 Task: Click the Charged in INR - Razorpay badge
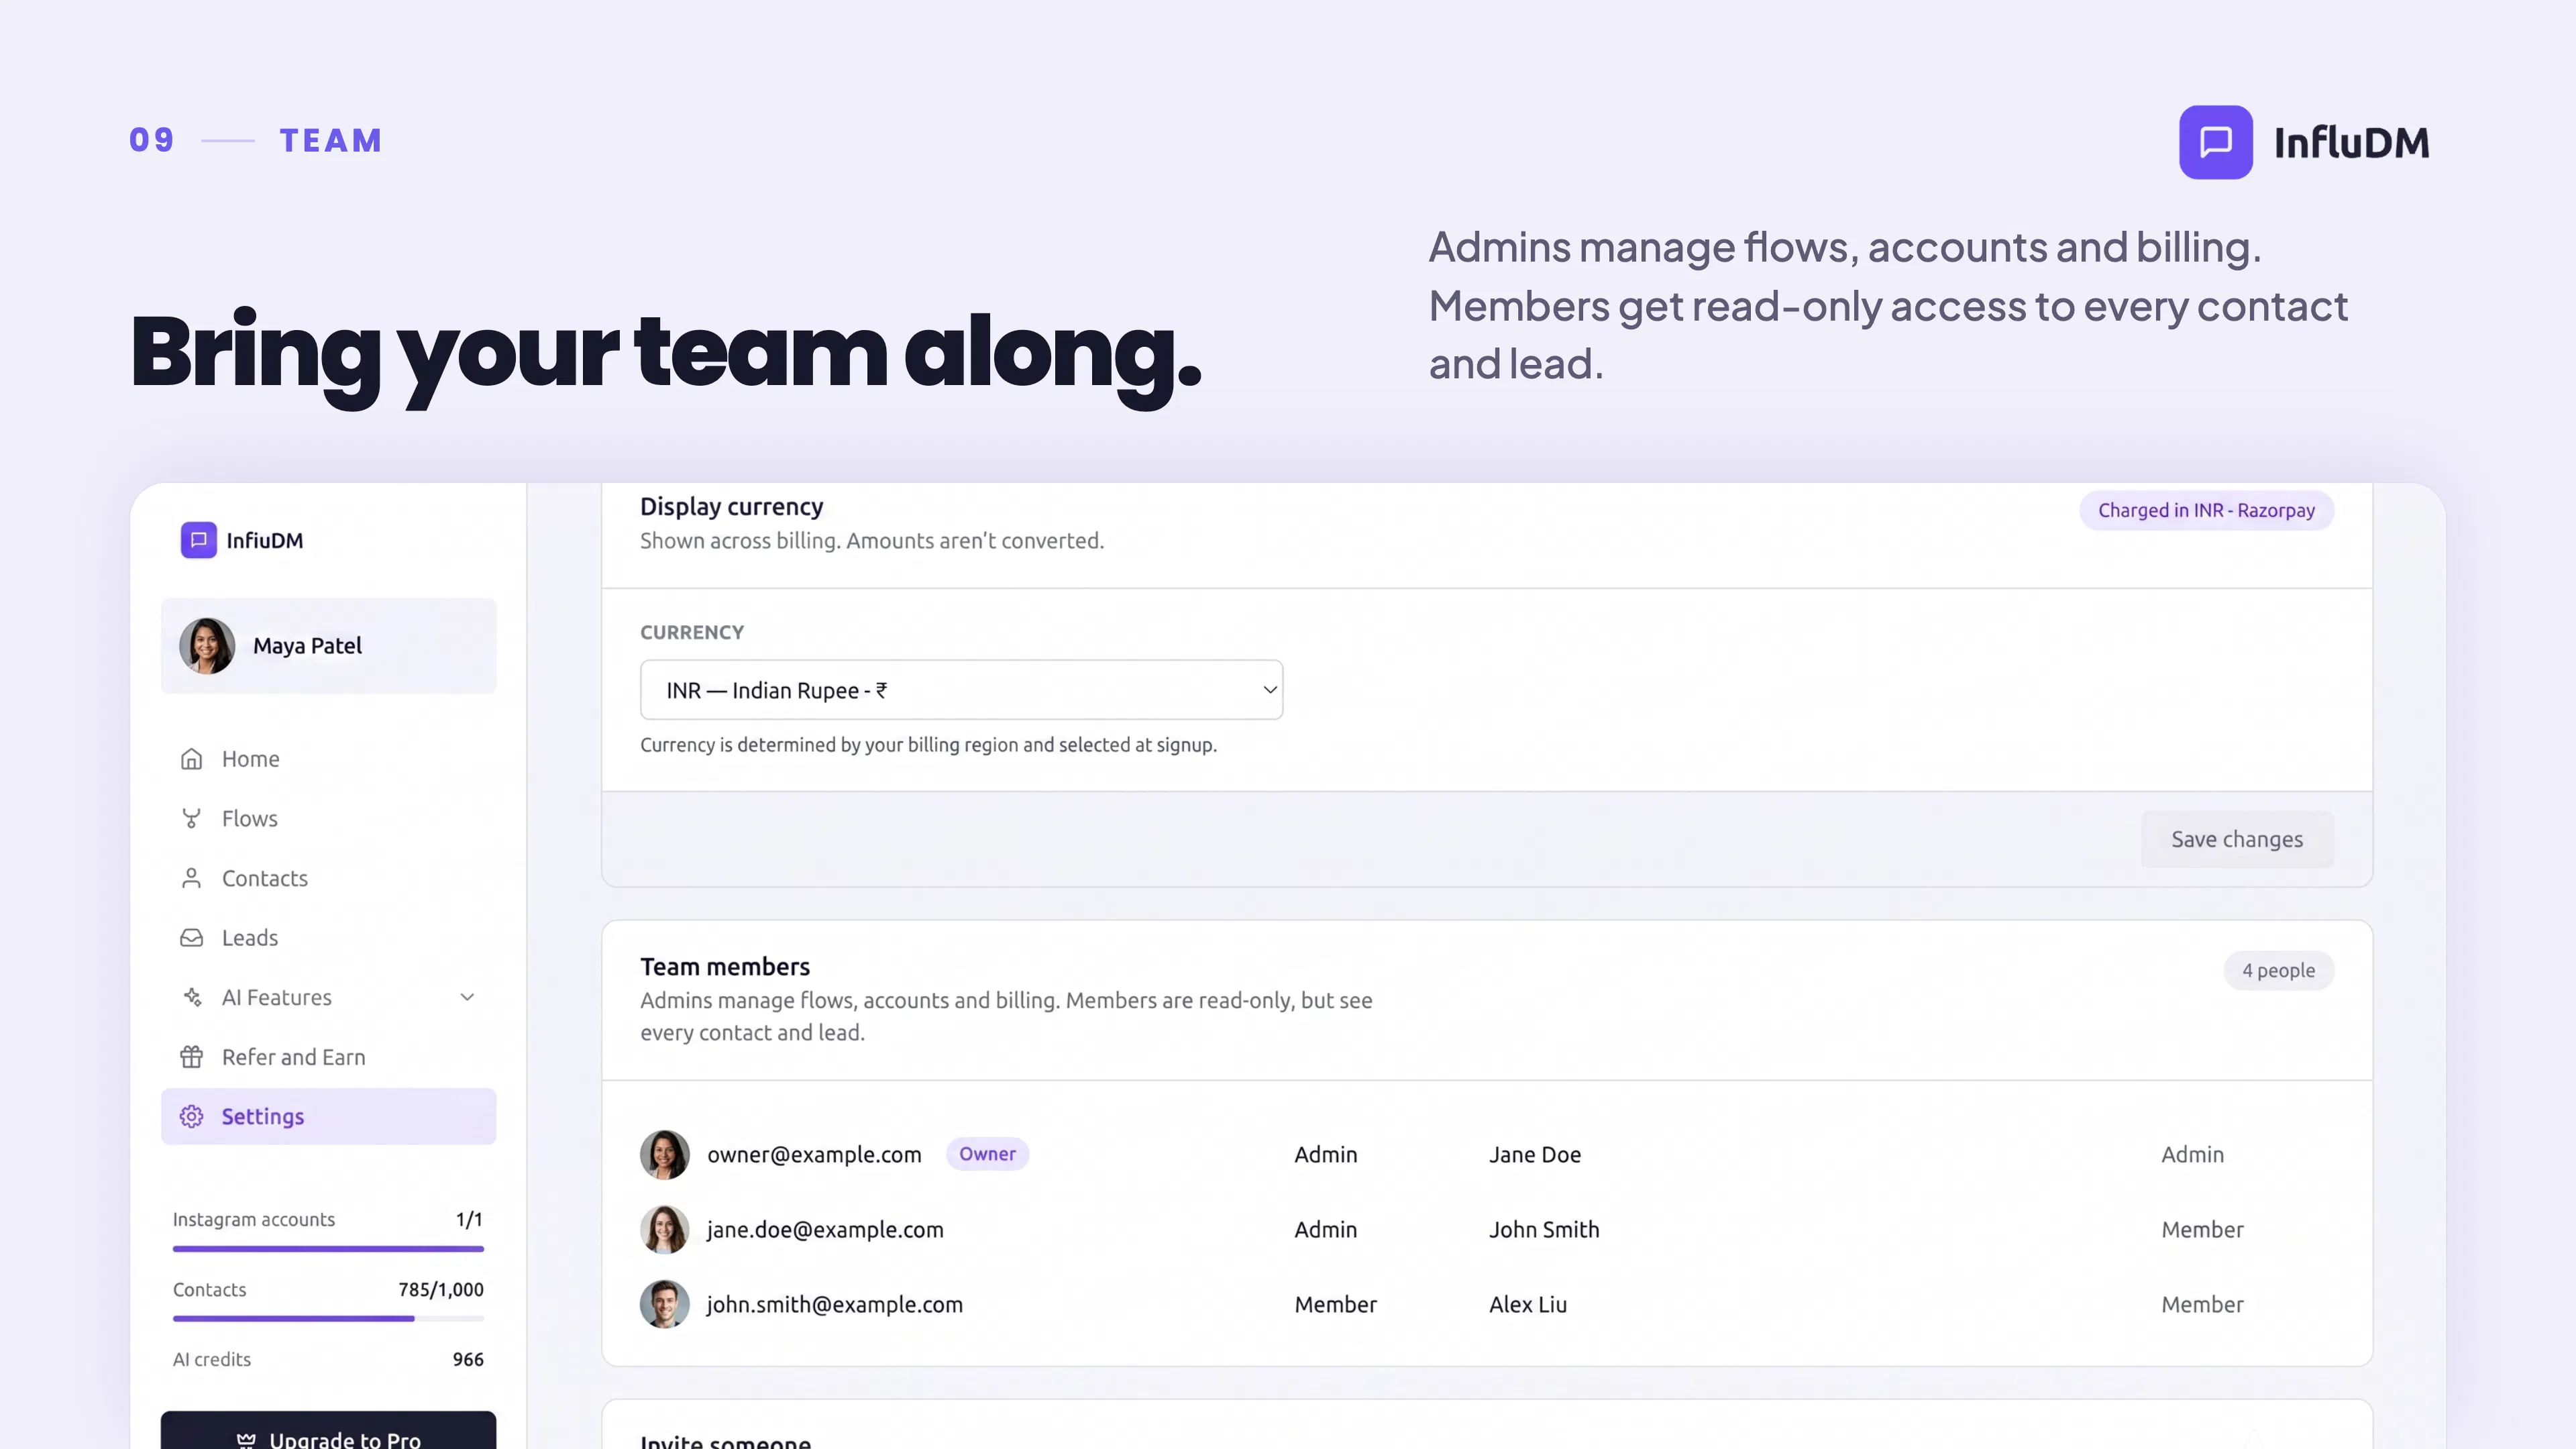2206,510
